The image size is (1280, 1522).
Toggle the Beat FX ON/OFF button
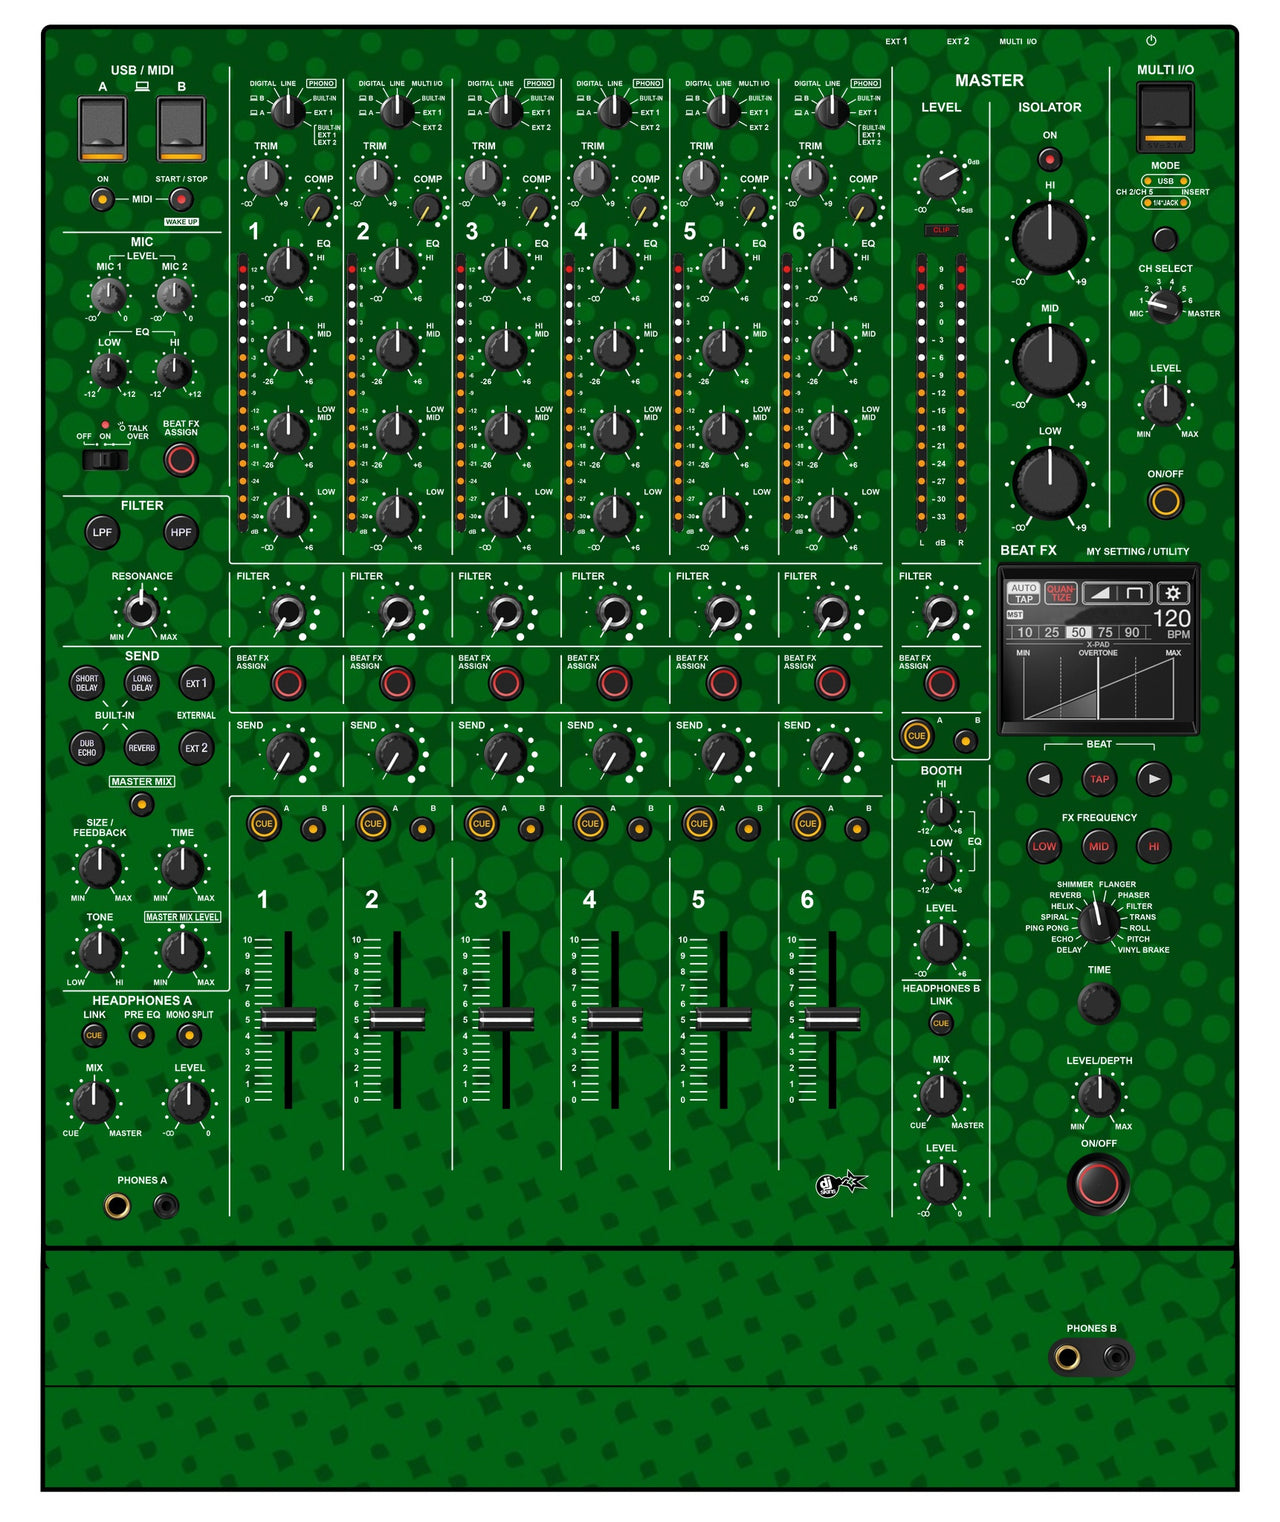[1099, 1183]
